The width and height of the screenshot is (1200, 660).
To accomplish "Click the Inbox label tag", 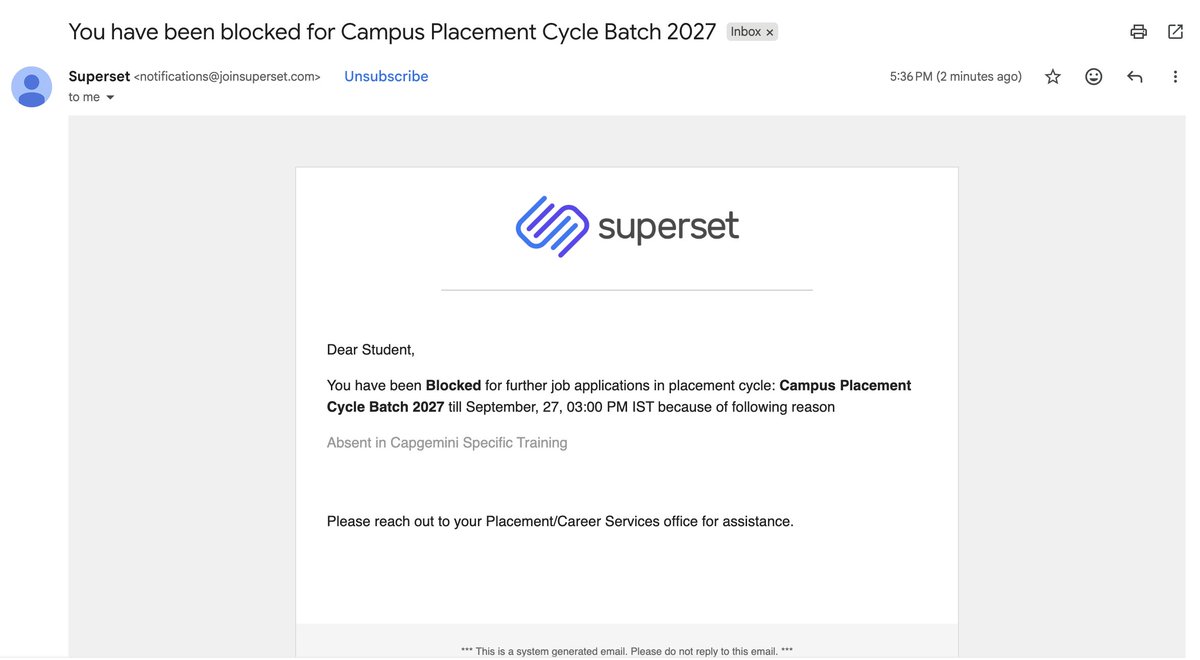I will coord(746,32).
